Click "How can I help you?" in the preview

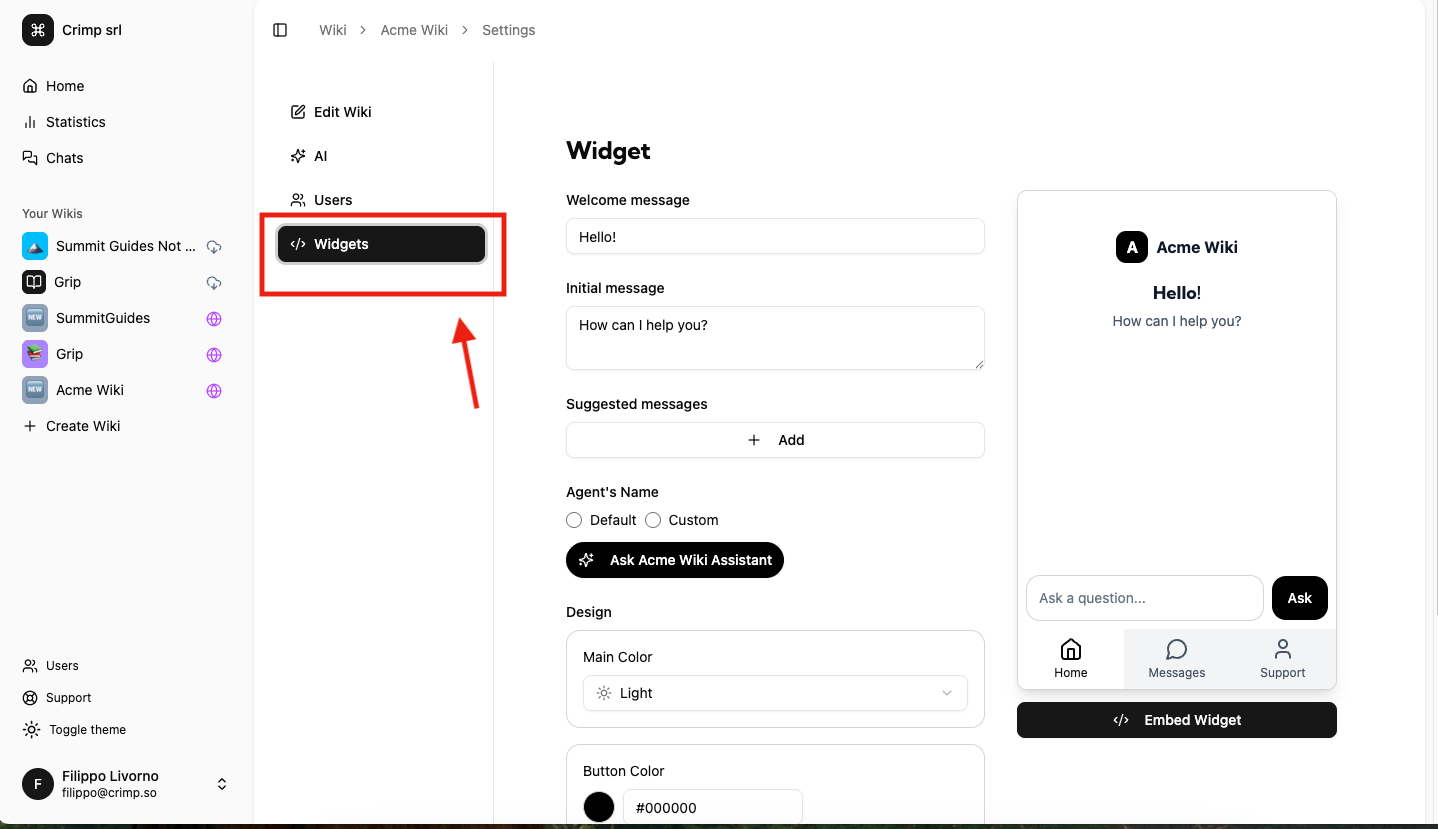1177,321
